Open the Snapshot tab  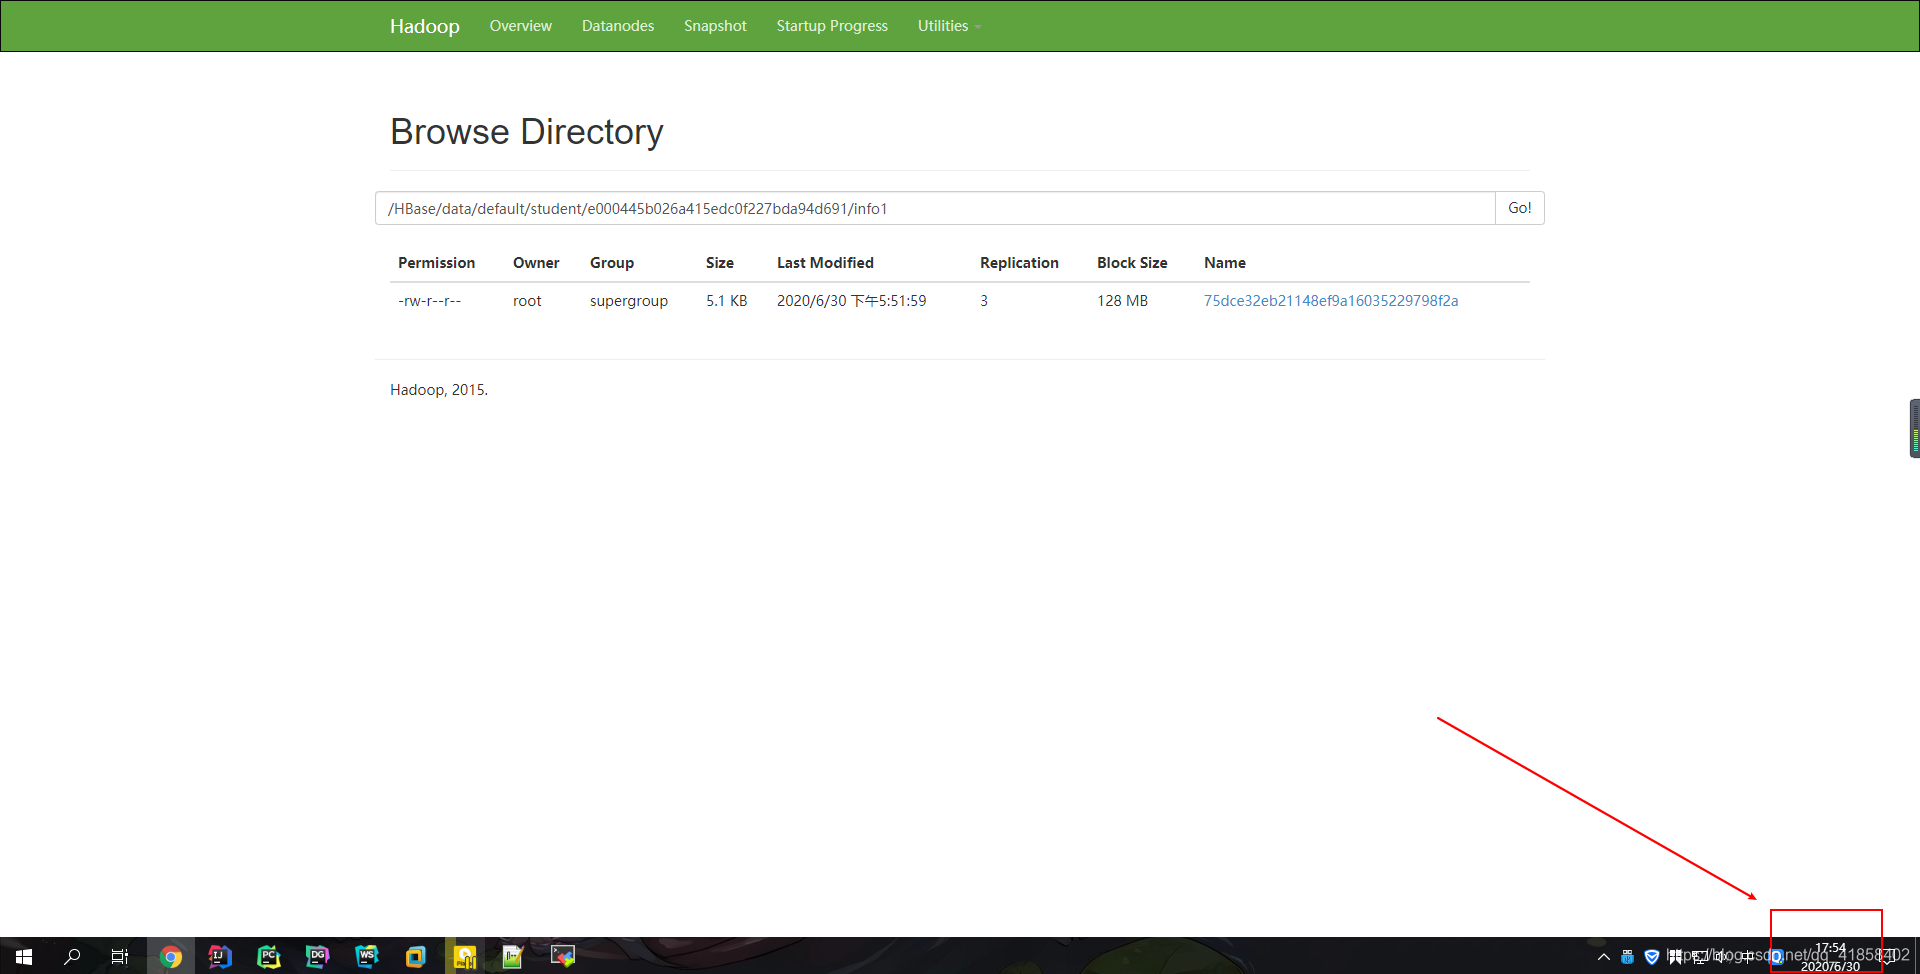pos(715,26)
